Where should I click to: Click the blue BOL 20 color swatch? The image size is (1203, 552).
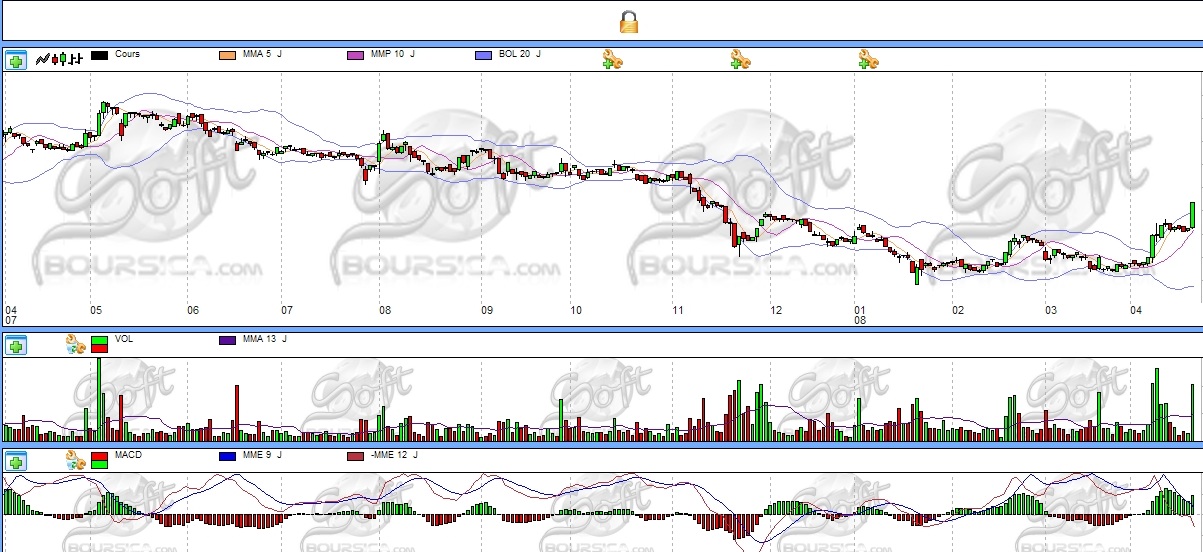[483, 55]
